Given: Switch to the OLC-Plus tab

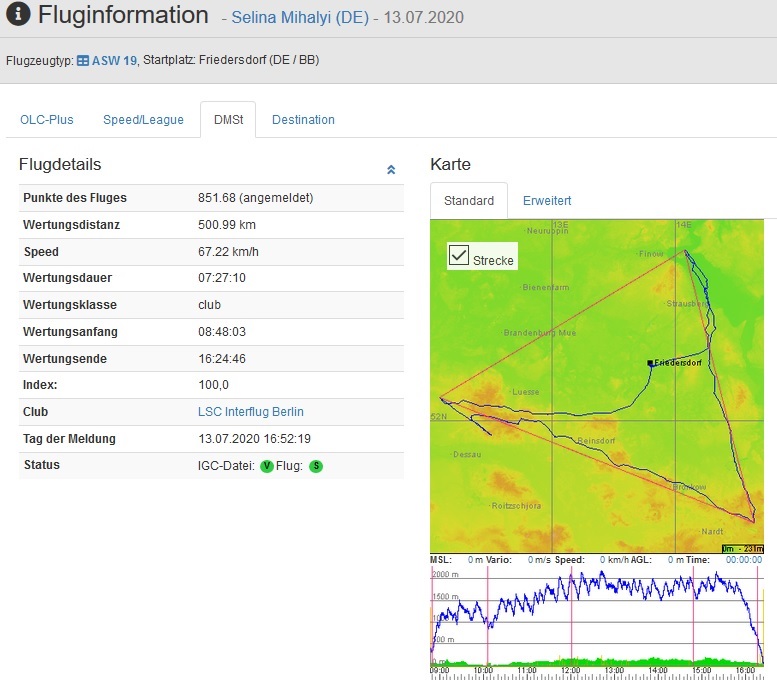Looking at the screenshot, I should [x=47, y=120].
